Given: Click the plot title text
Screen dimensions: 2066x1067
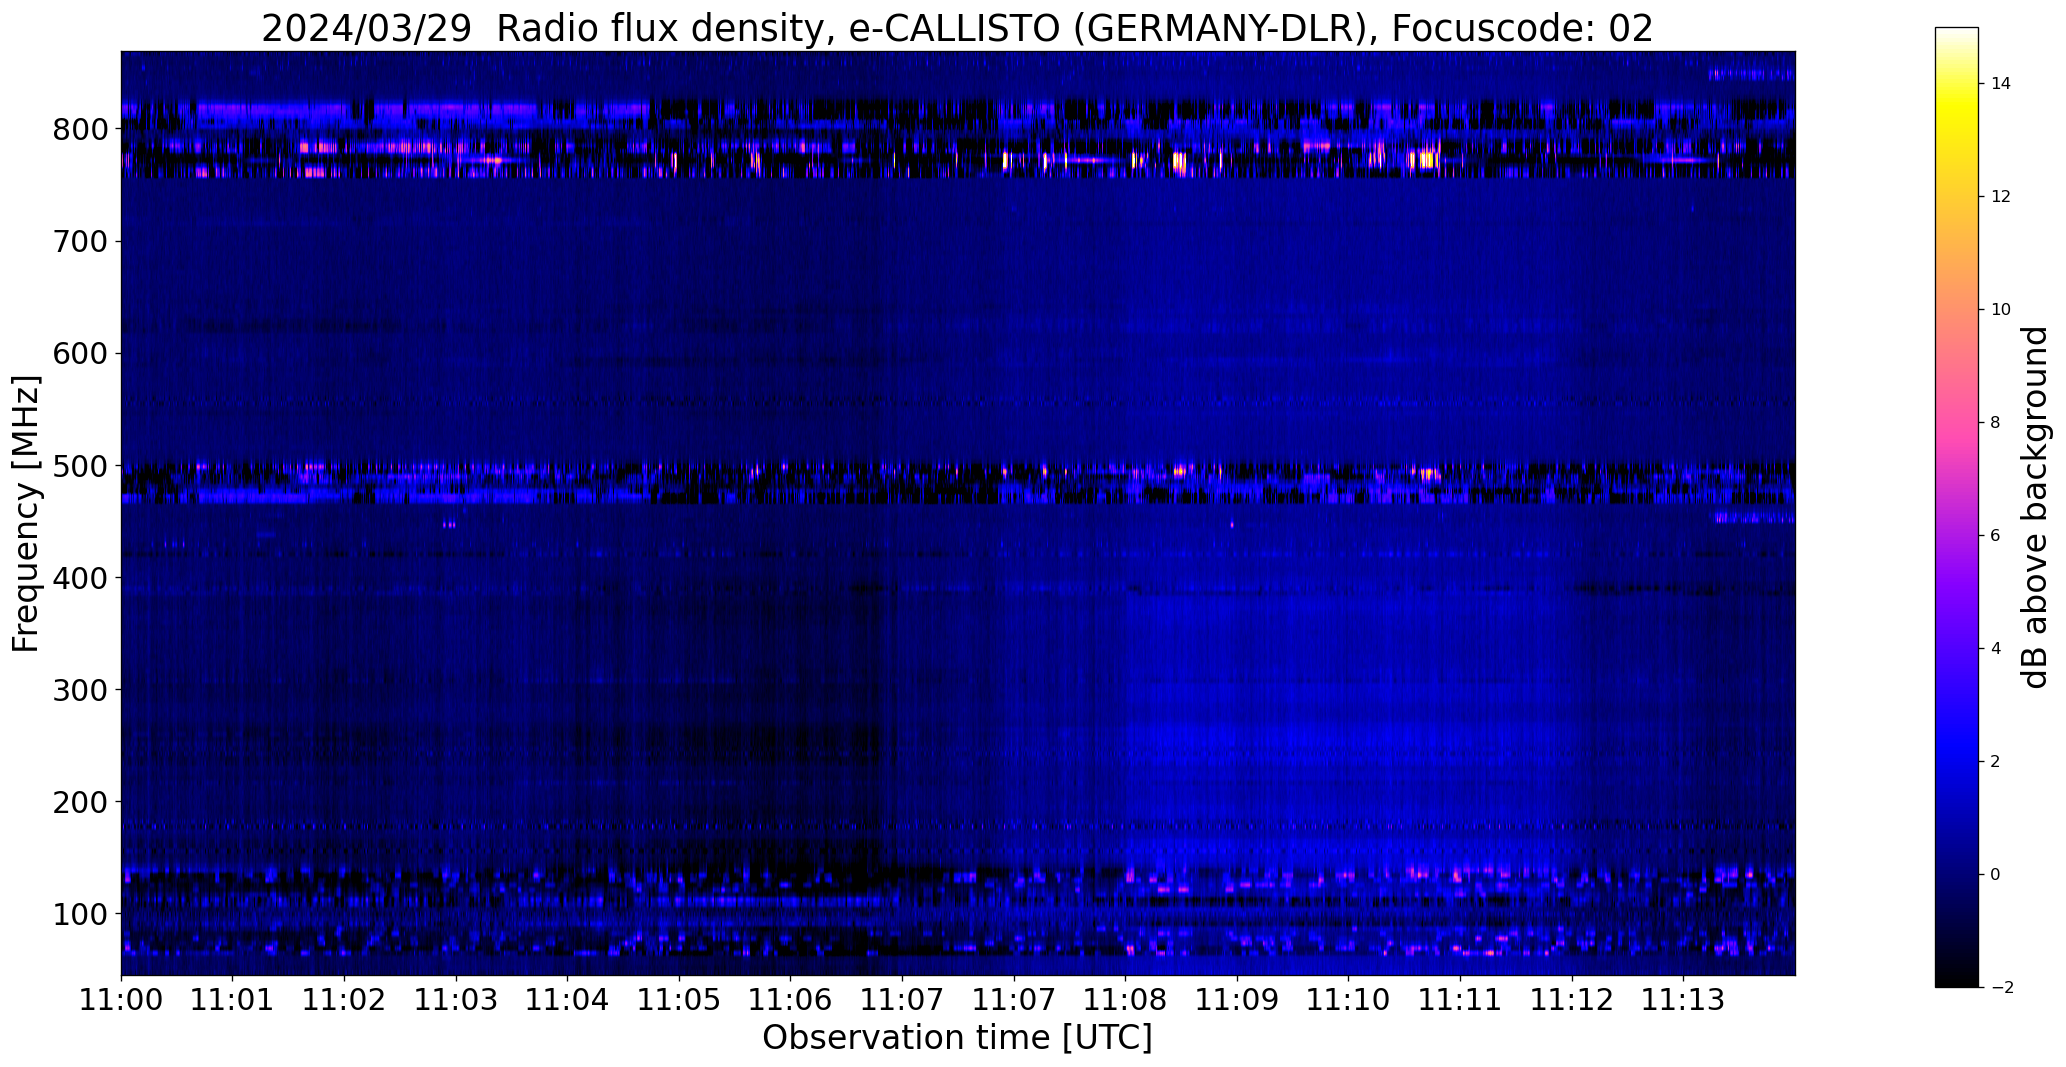Looking at the screenshot, I should click(957, 29).
